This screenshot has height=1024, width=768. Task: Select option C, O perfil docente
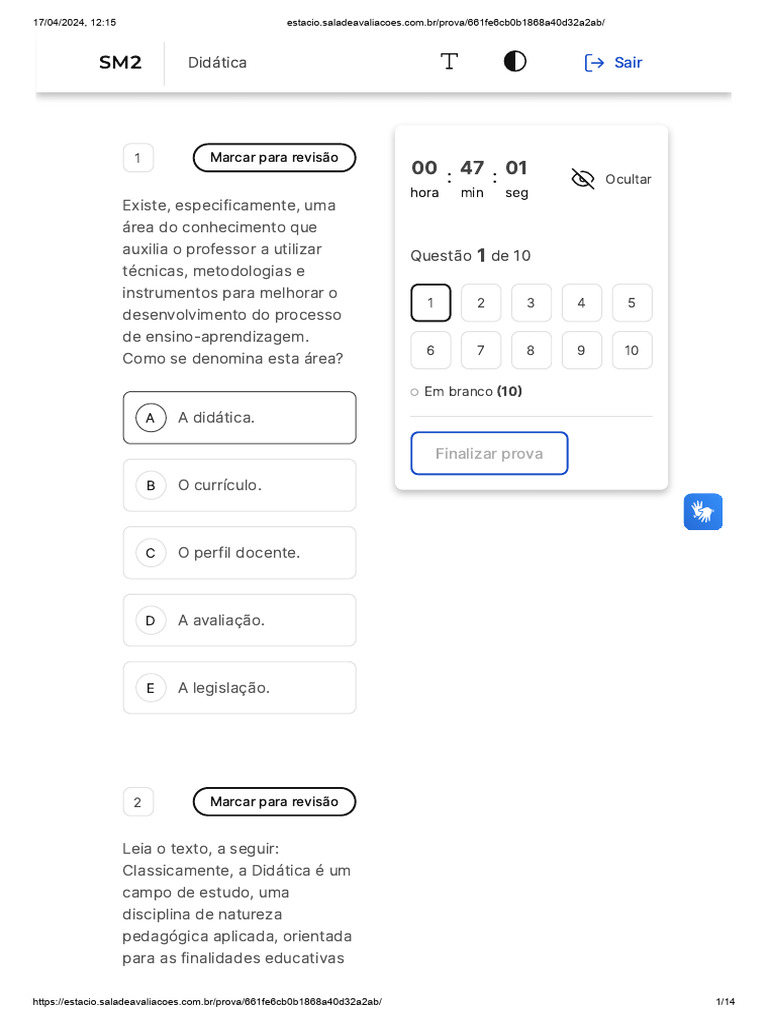point(239,553)
